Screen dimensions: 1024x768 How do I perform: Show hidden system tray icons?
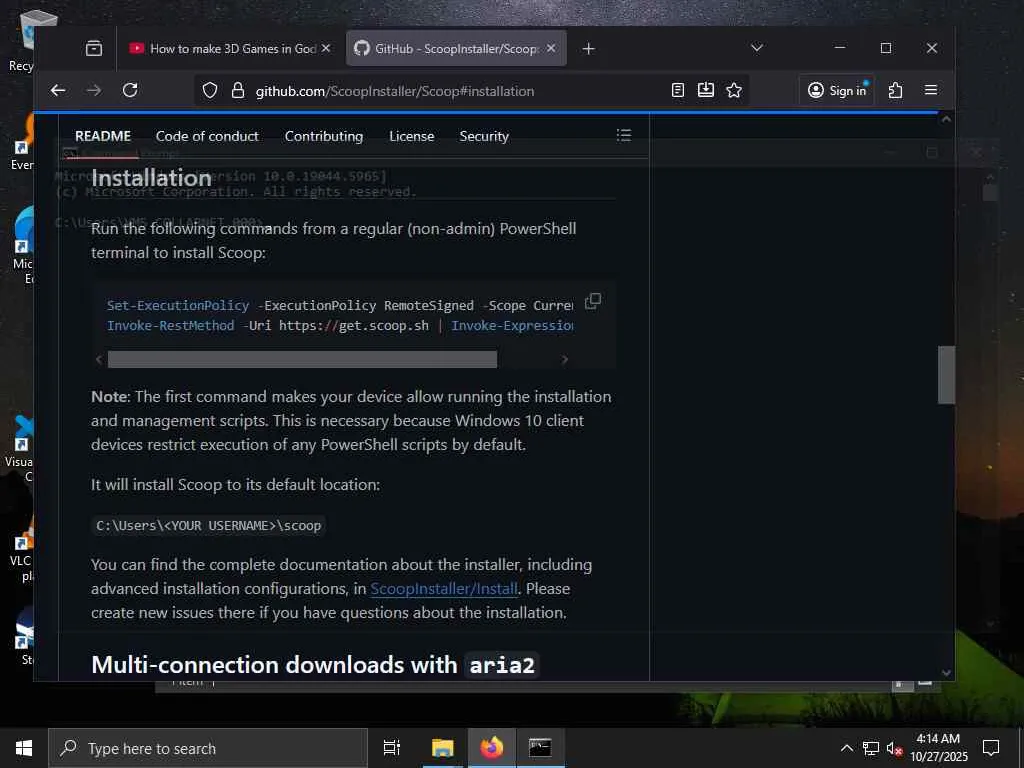[846, 748]
